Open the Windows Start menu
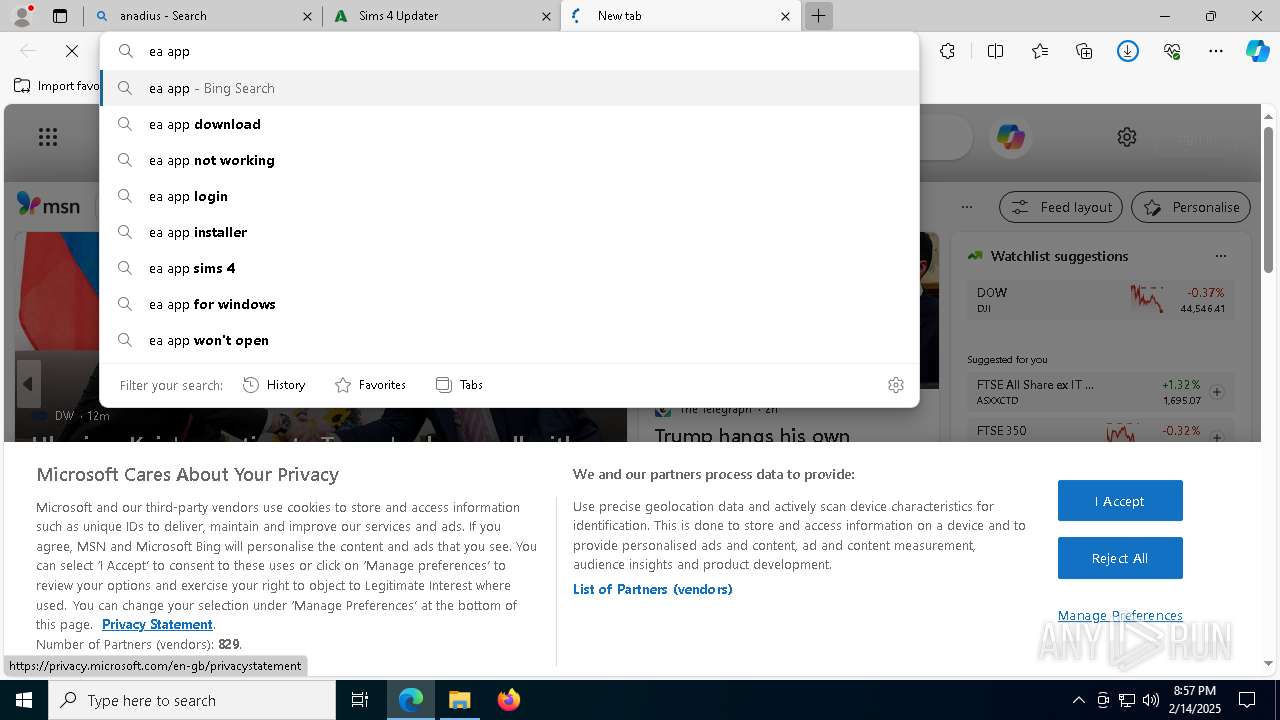This screenshot has width=1280, height=720. (24, 700)
